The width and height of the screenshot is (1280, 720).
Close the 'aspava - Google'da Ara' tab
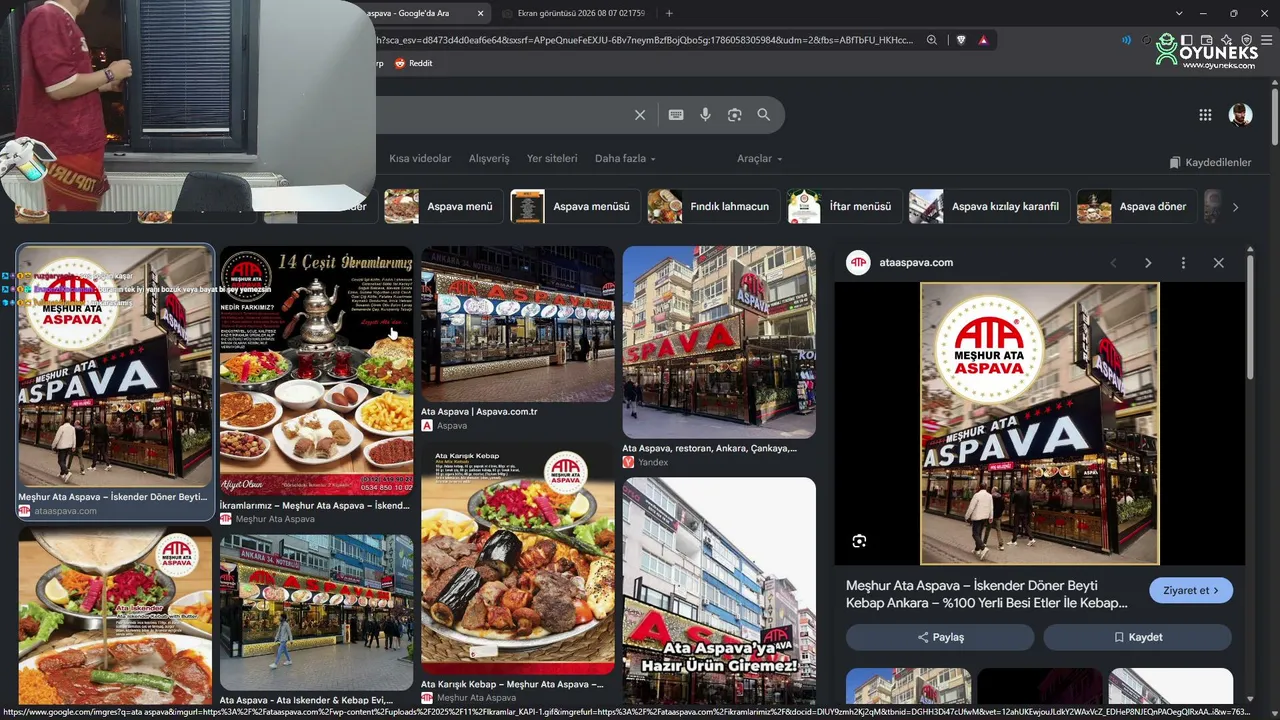(x=481, y=13)
